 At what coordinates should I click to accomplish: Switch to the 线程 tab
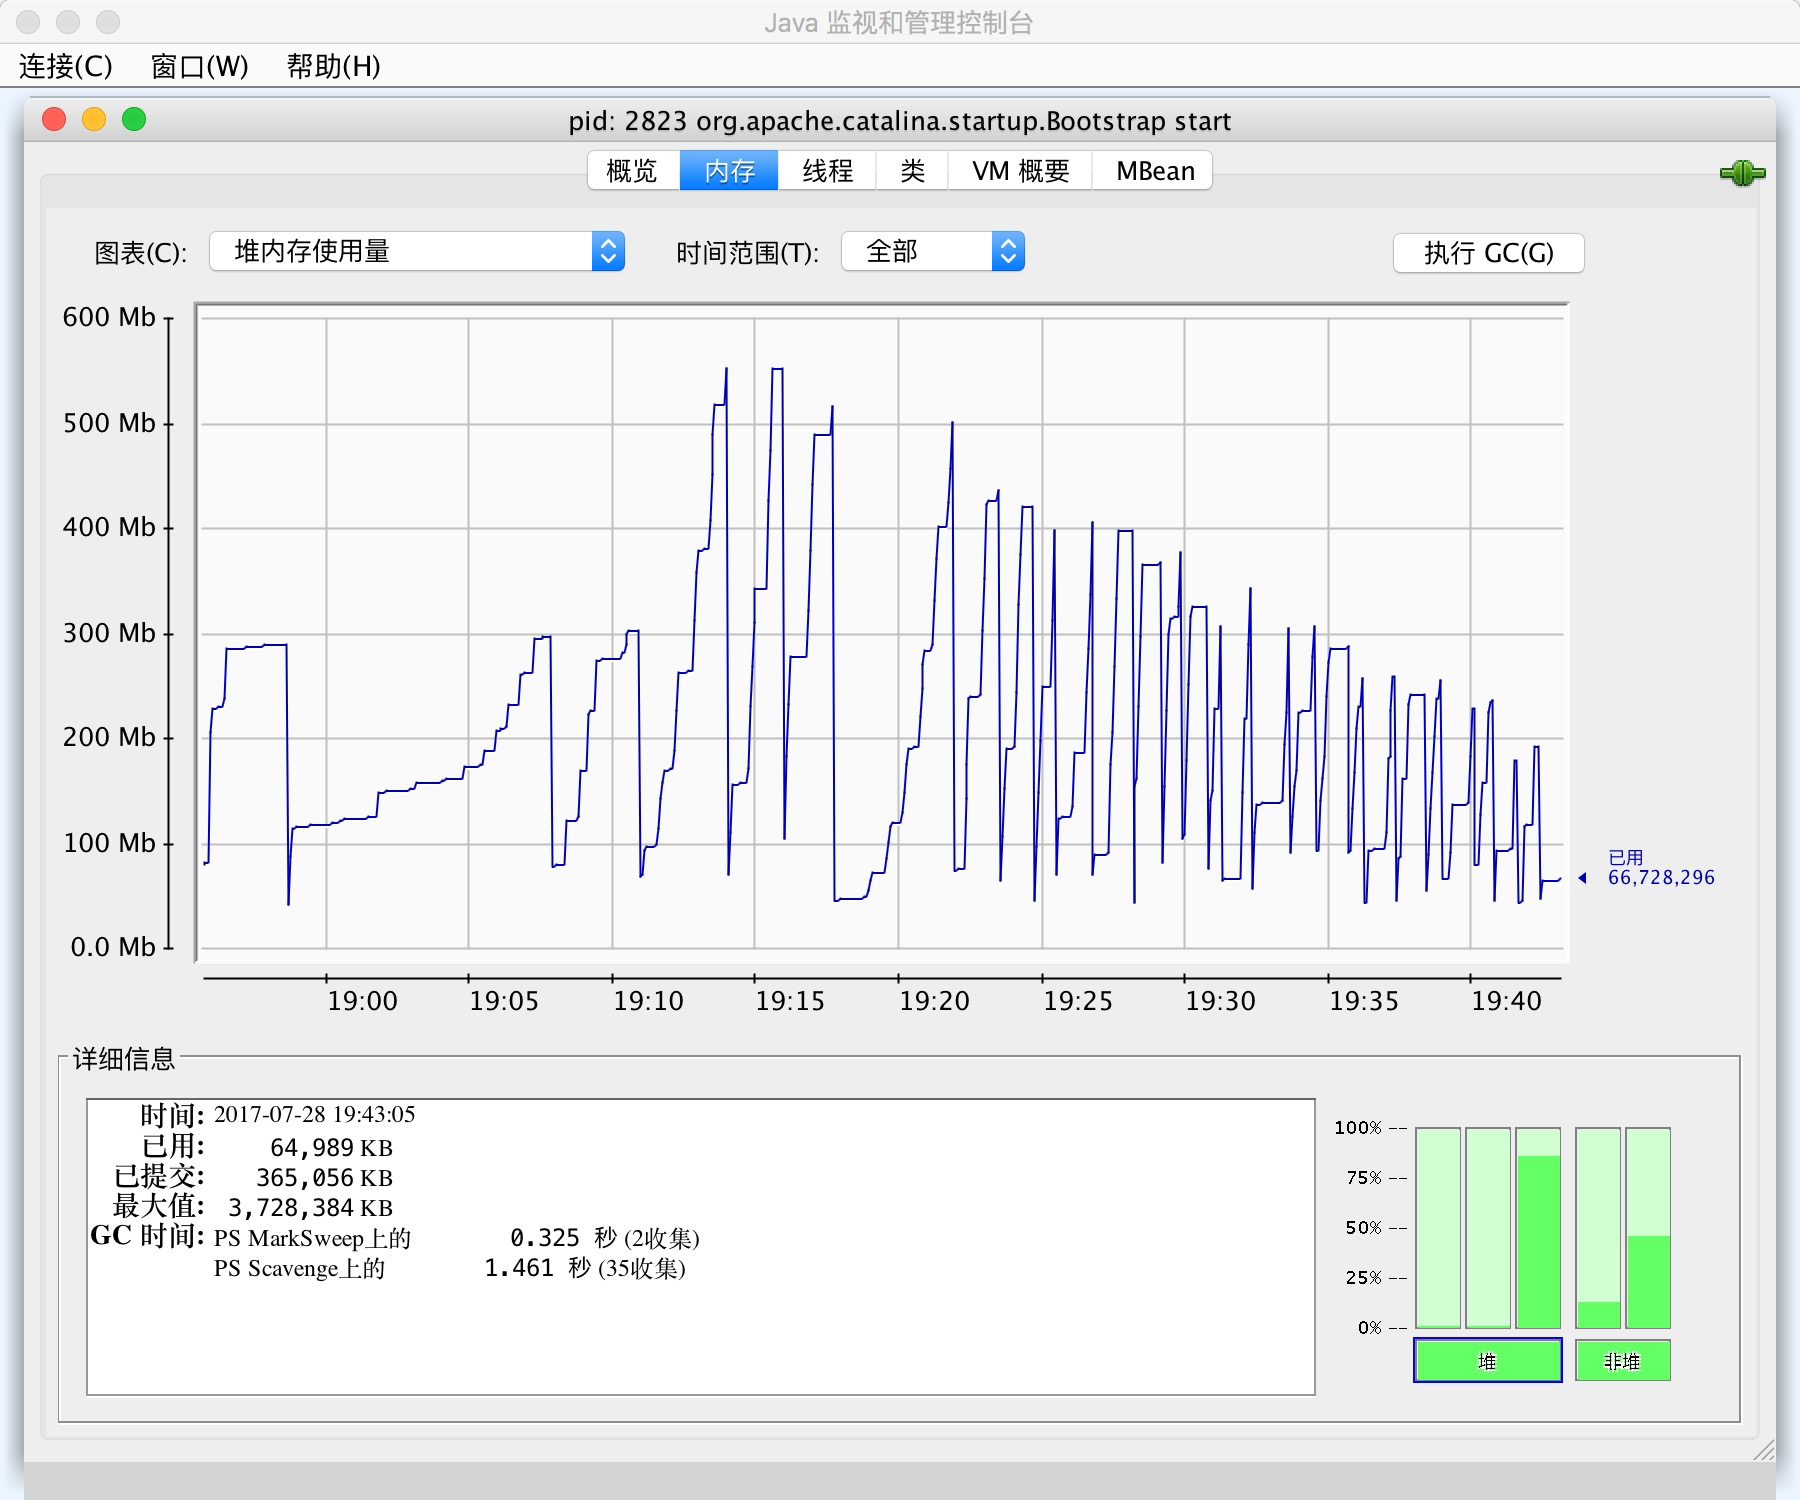pos(827,171)
